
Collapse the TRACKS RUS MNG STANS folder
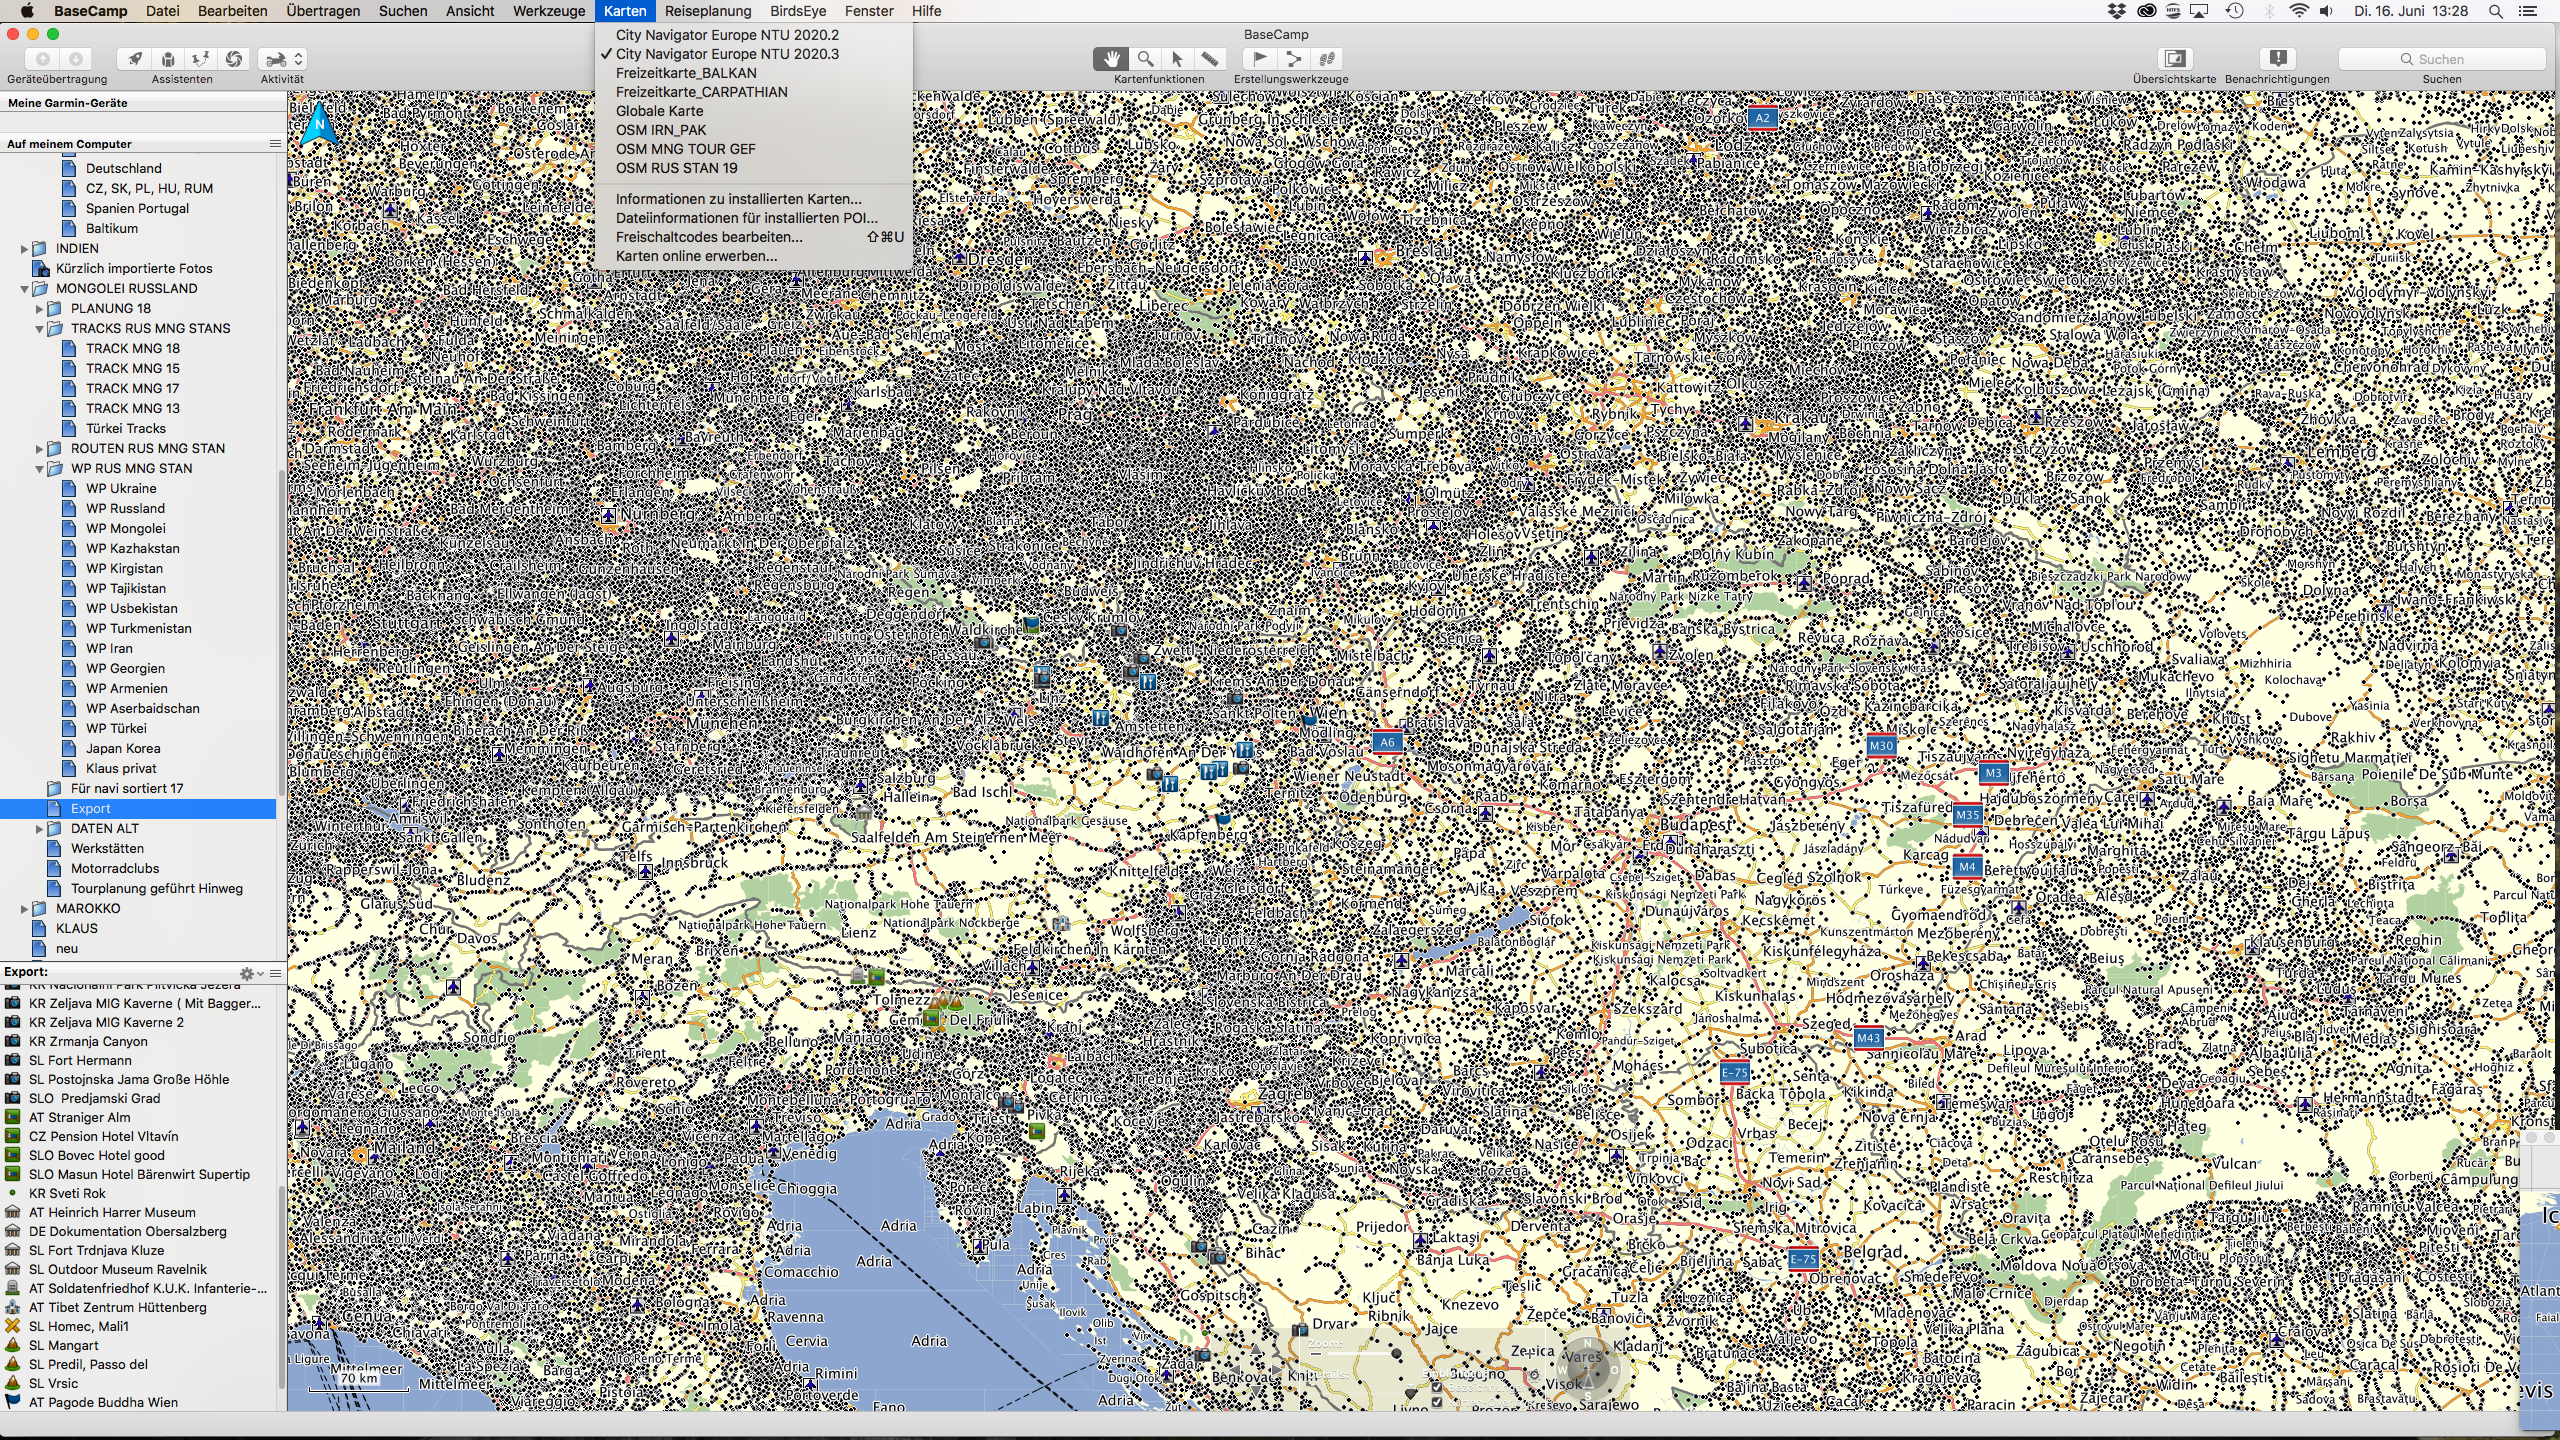point(40,328)
